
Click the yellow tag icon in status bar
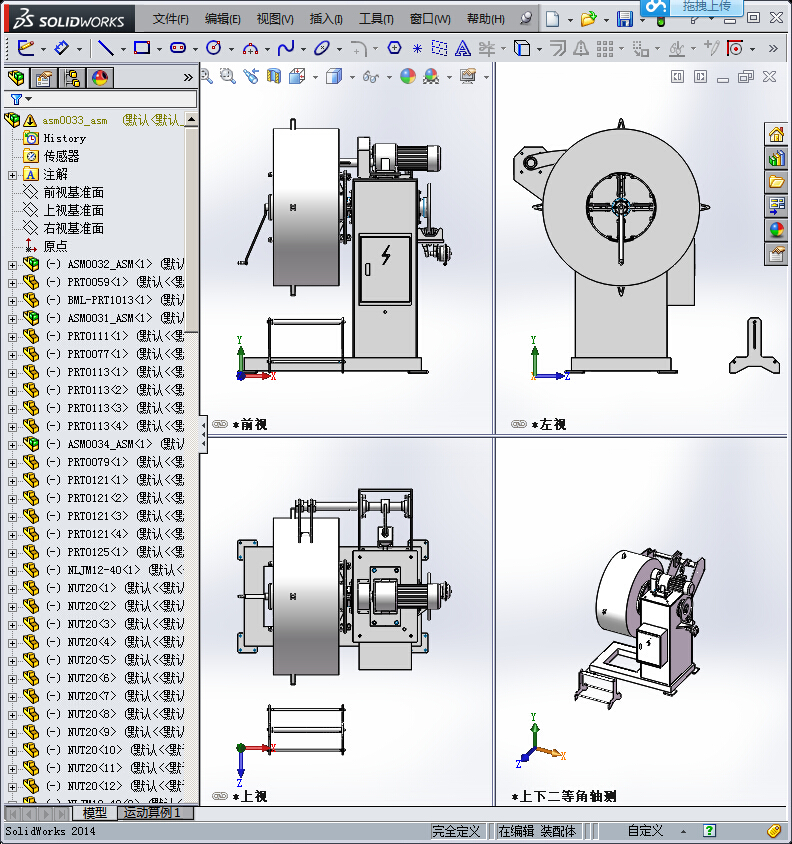(x=774, y=831)
